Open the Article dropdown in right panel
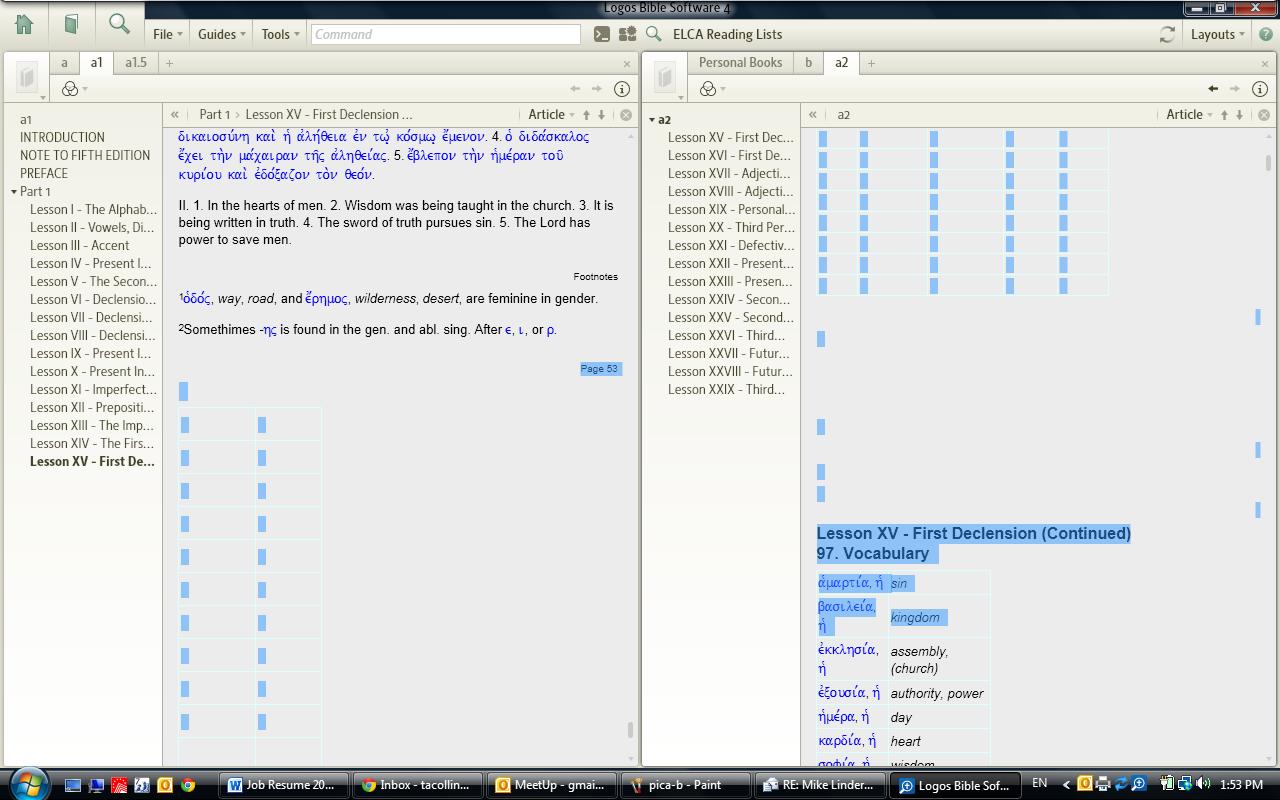The height and width of the screenshot is (800, 1280). 1189,115
